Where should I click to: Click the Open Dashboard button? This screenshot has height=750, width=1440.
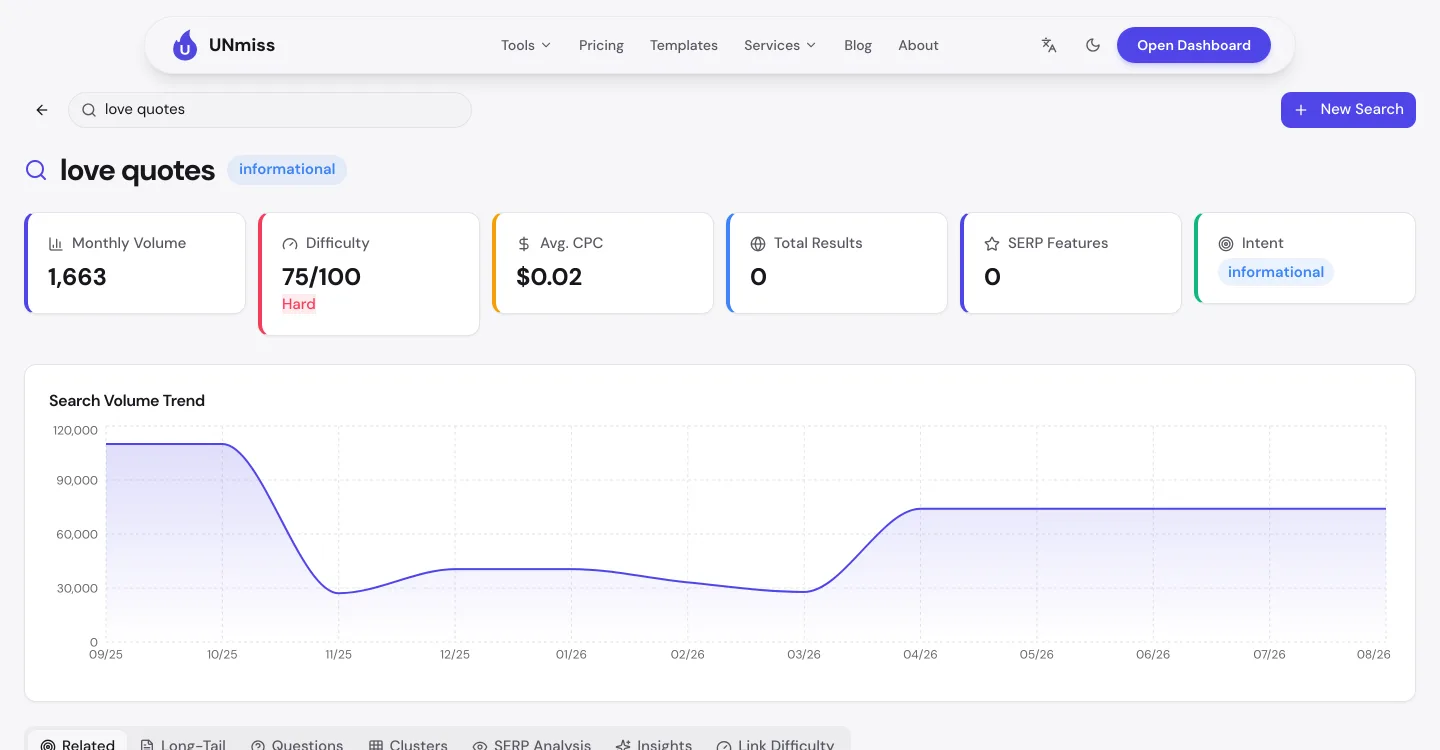(1194, 45)
